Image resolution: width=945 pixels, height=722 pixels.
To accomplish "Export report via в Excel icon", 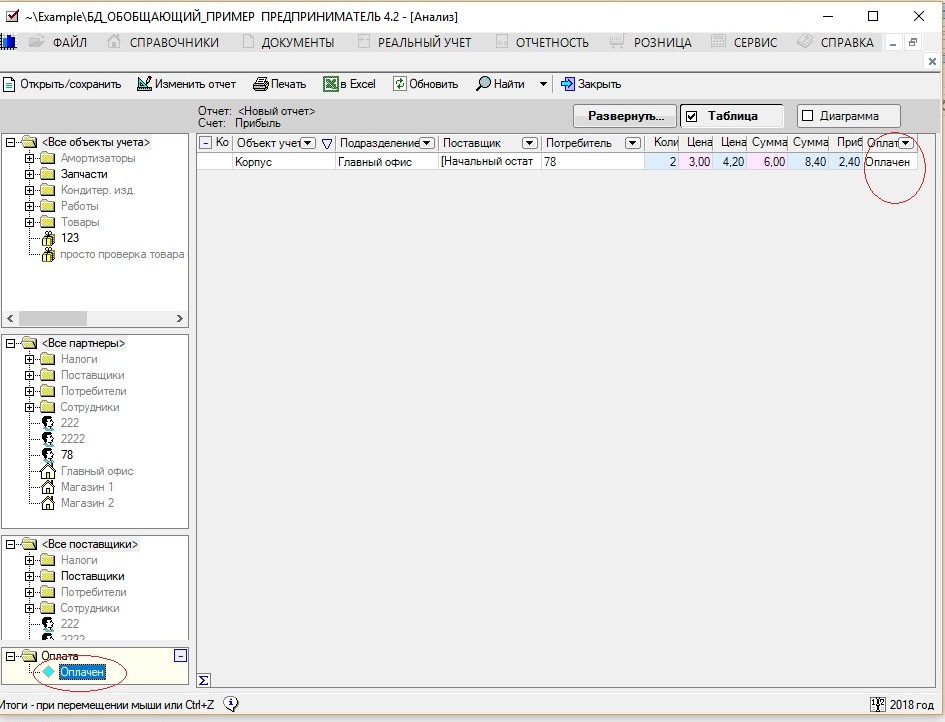I will point(330,84).
